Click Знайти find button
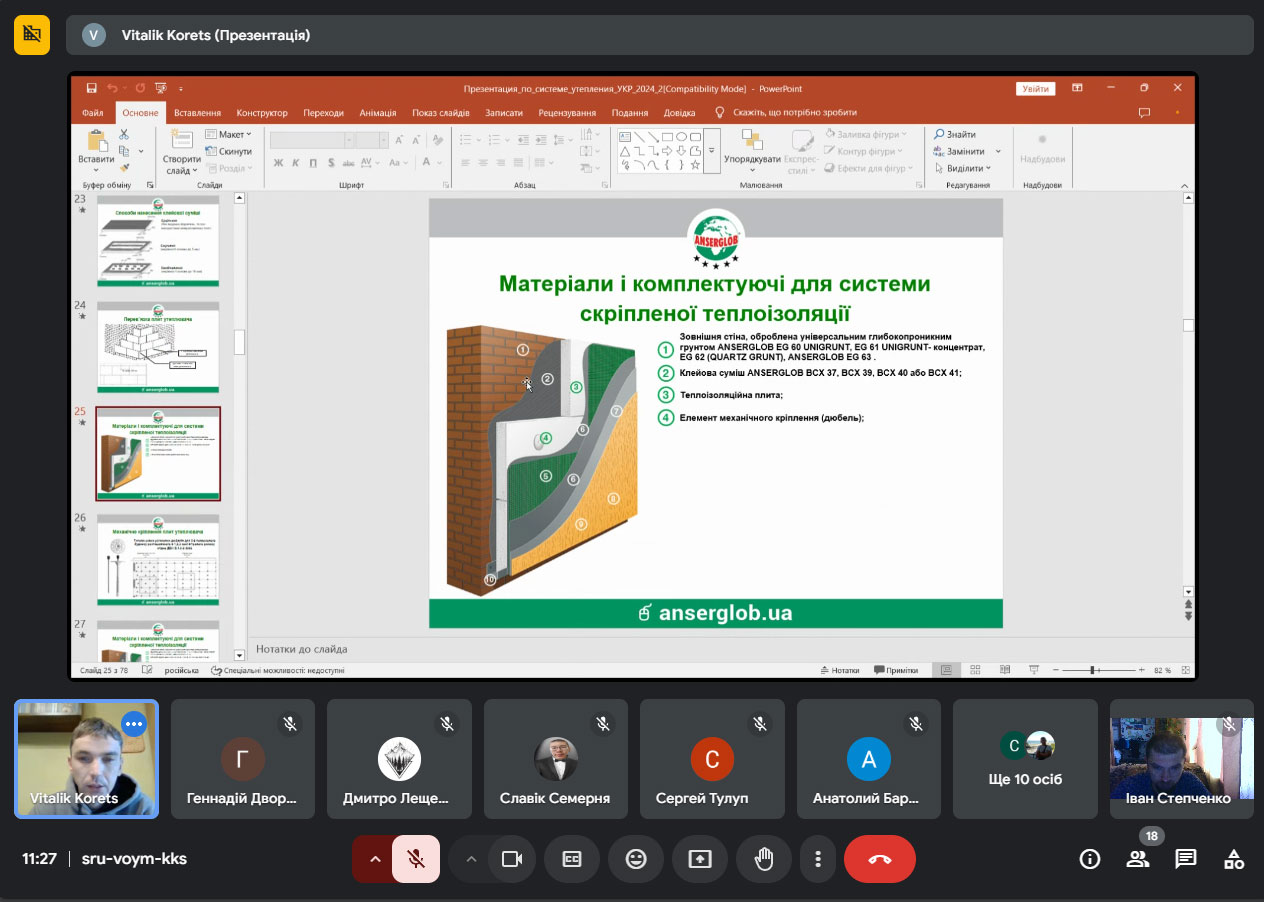The height and width of the screenshot is (902, 1264). (x=955, y=134)
